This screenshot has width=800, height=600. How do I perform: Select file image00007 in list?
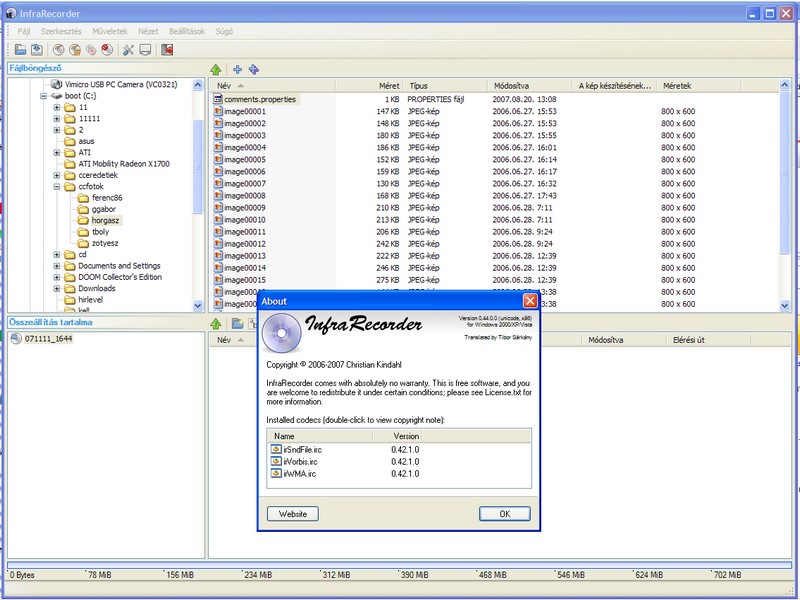click(x=245, y=184)
